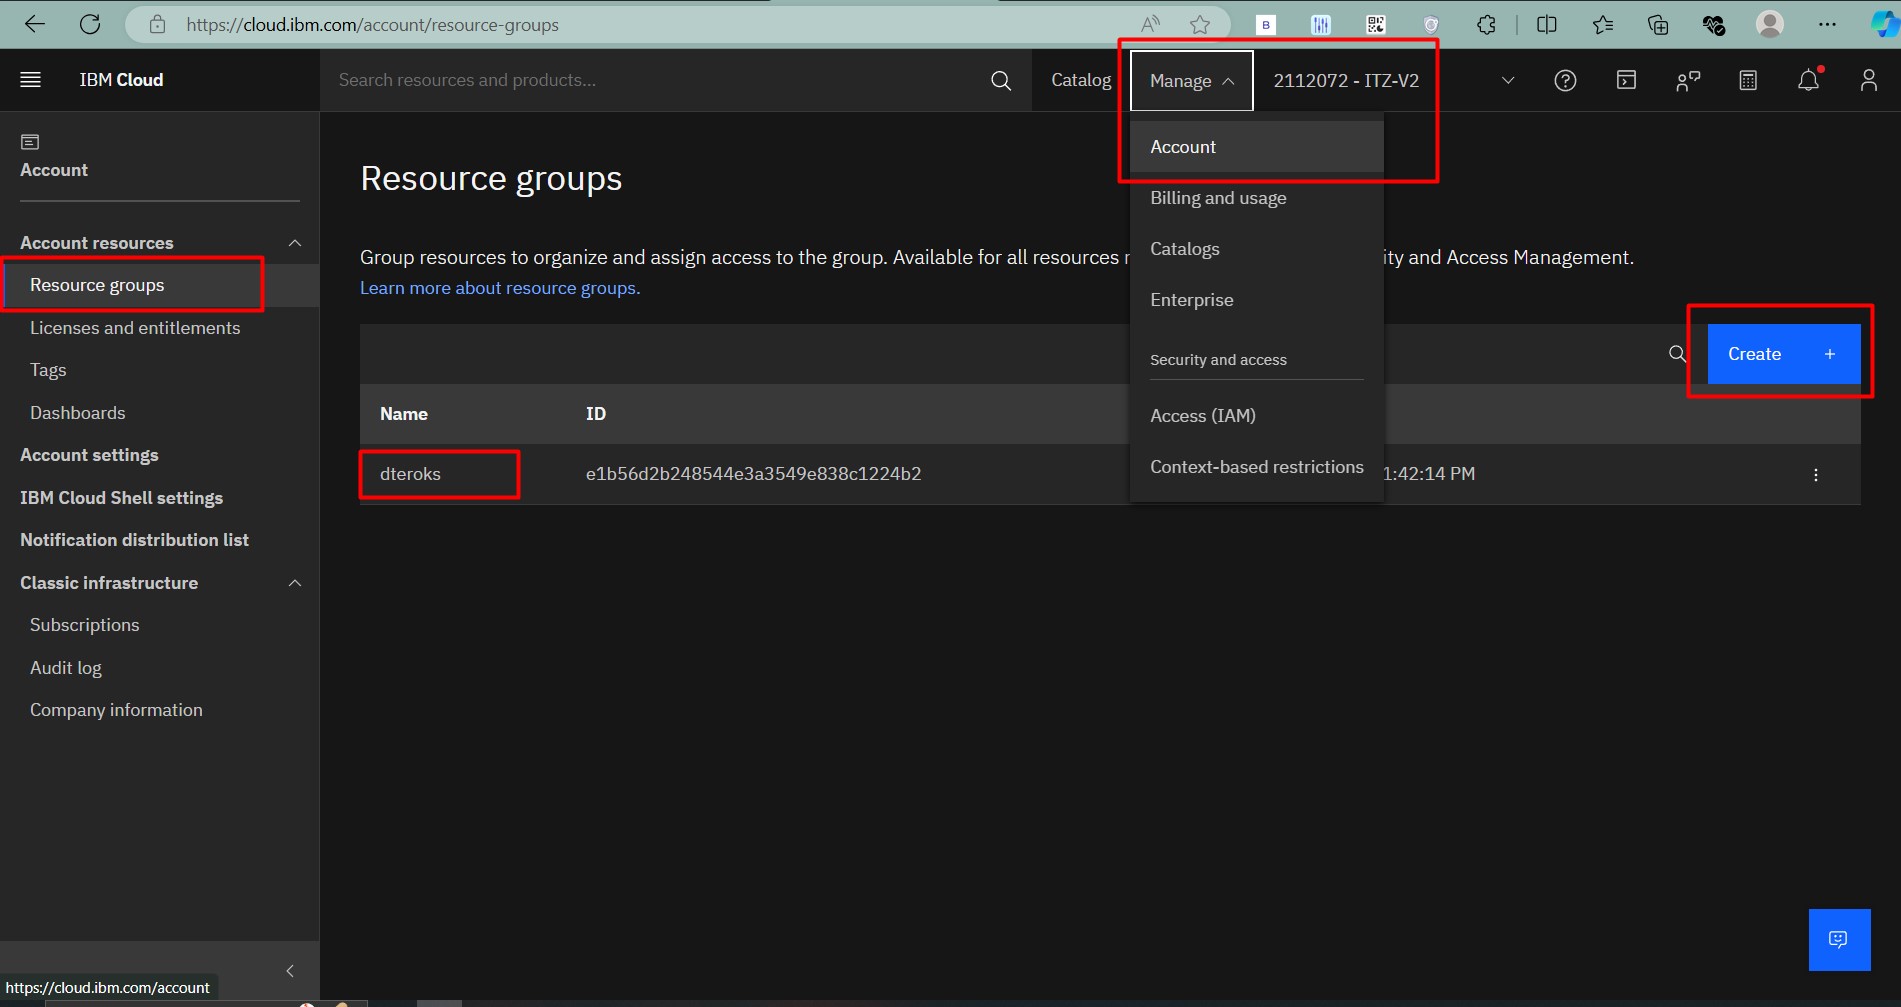Select Context-based restrictions menu item
This screenshot has height=1007, width=1901.
point(1256,467)
